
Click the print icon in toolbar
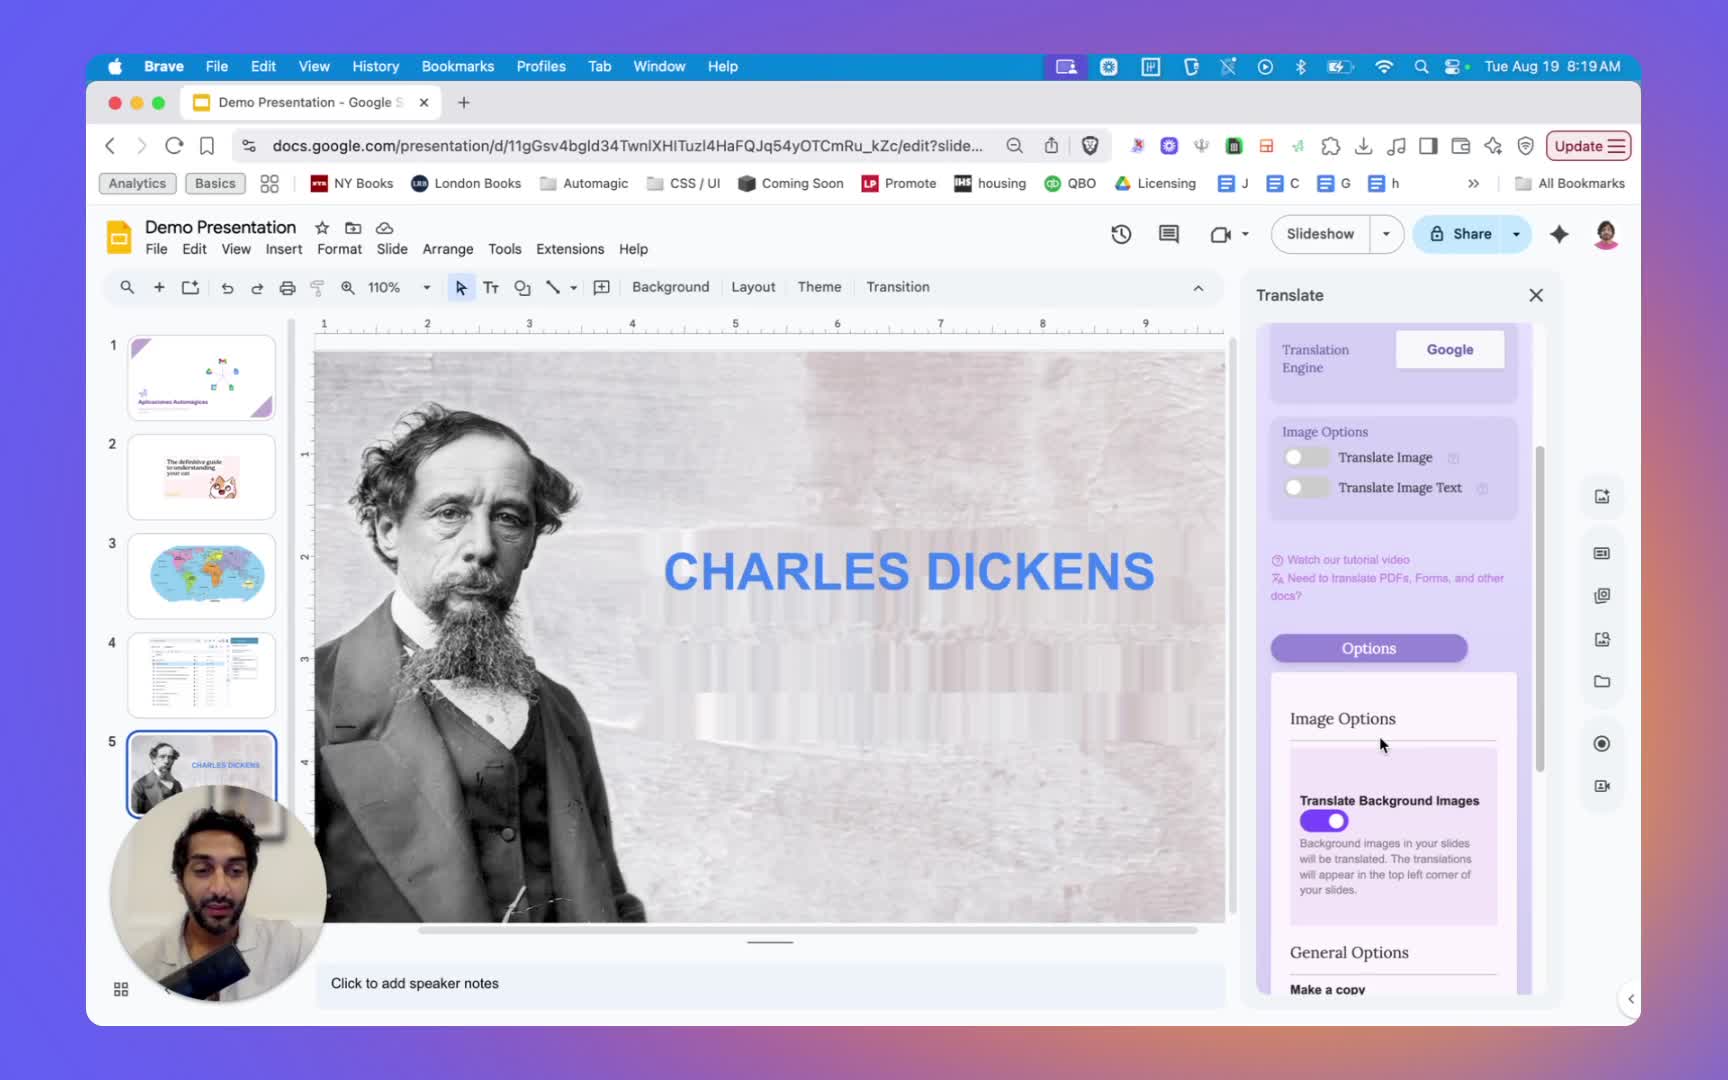(287, 288)
